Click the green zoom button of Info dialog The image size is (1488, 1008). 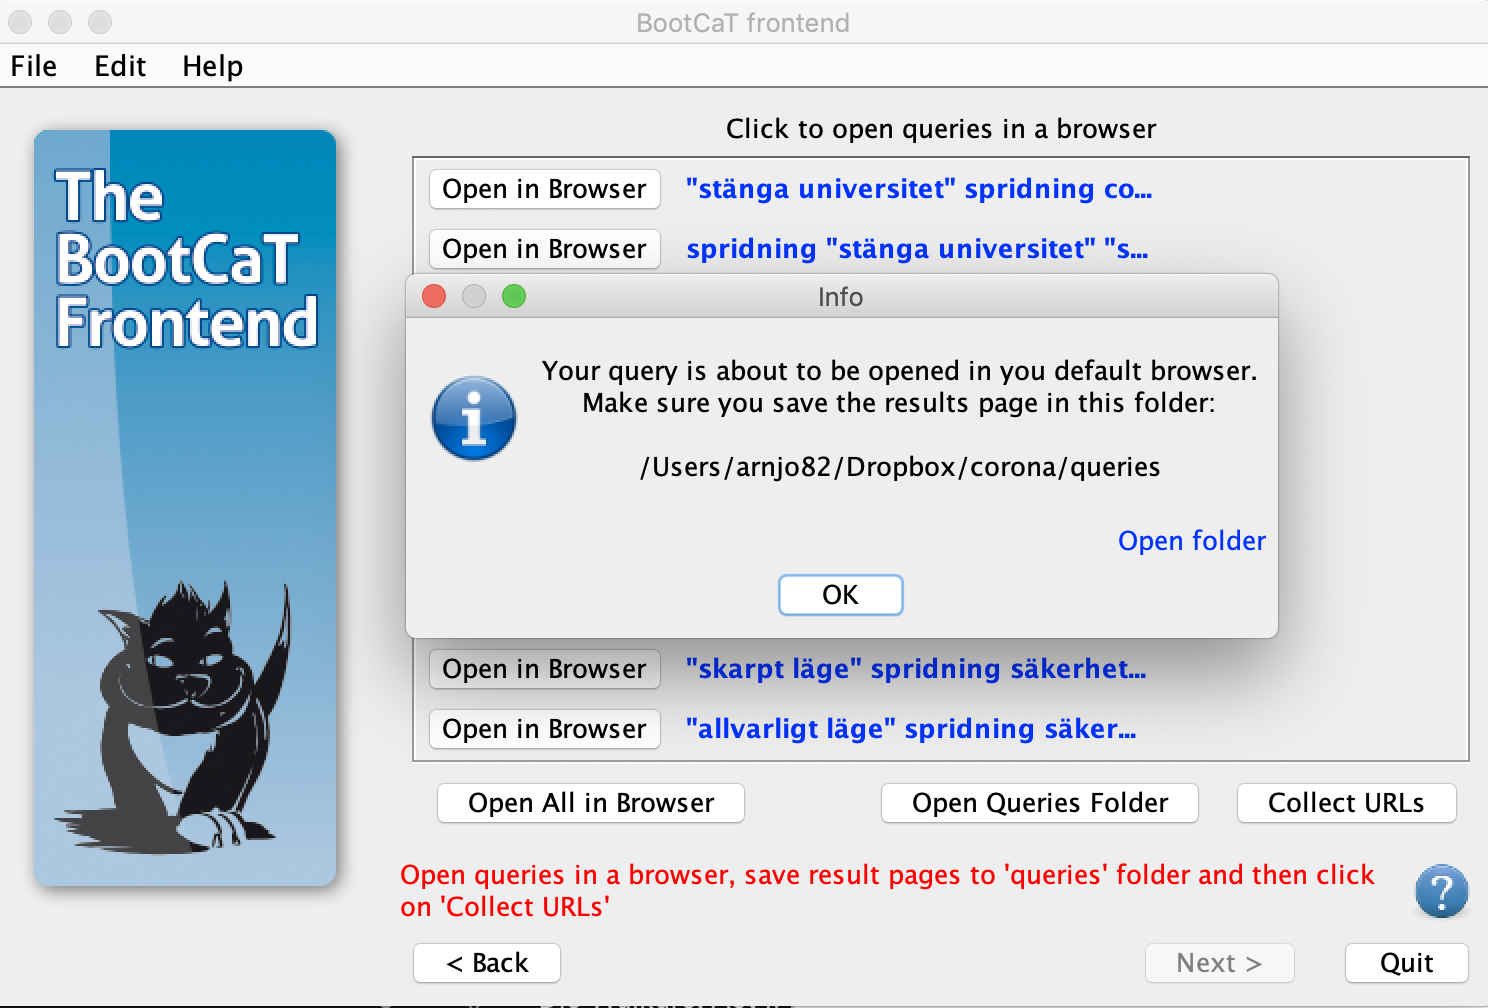(x=514, y=296)
